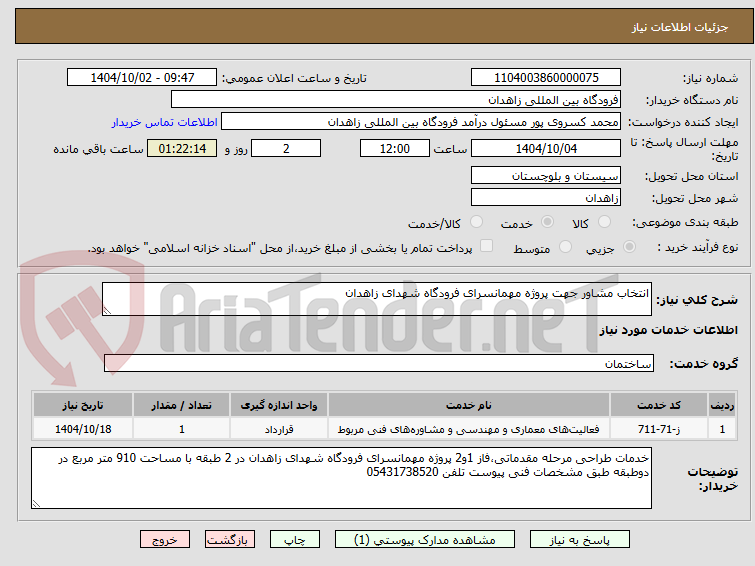Click the واحد اندازه گیری column header

(x=279, y=405)
